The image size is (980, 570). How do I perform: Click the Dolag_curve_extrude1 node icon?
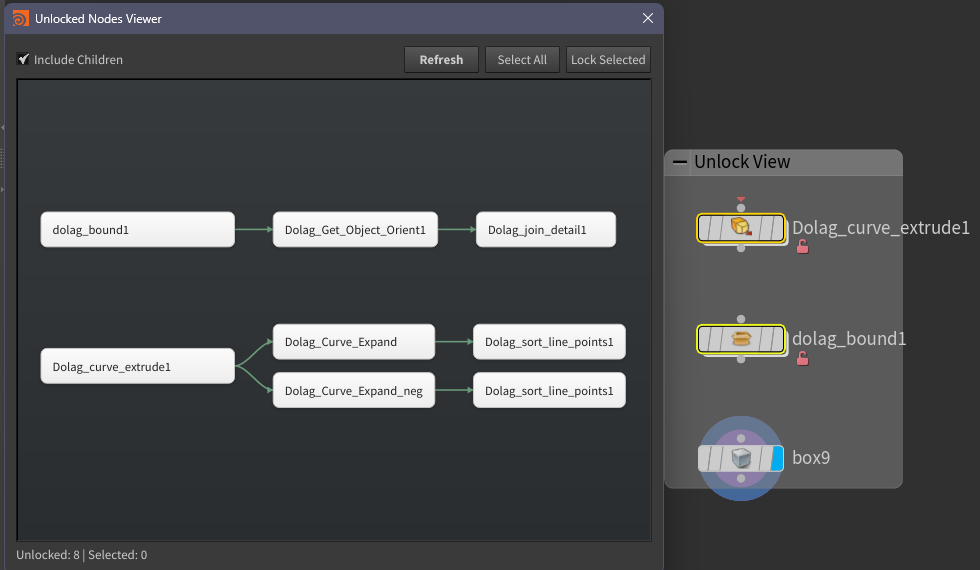coord(740,228)
